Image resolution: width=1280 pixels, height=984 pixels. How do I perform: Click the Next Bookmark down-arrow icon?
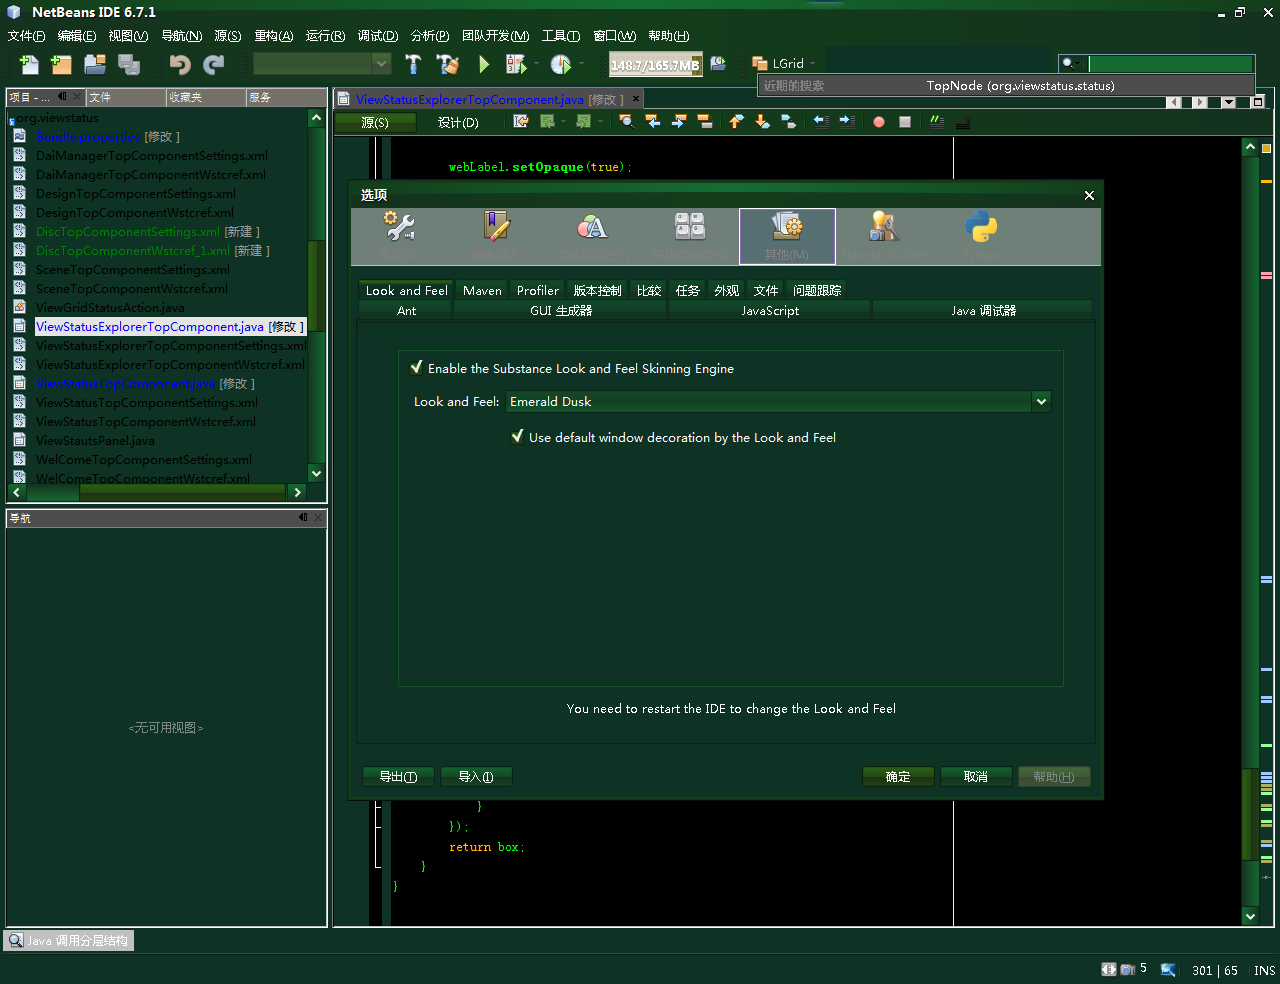pos(762,122)
